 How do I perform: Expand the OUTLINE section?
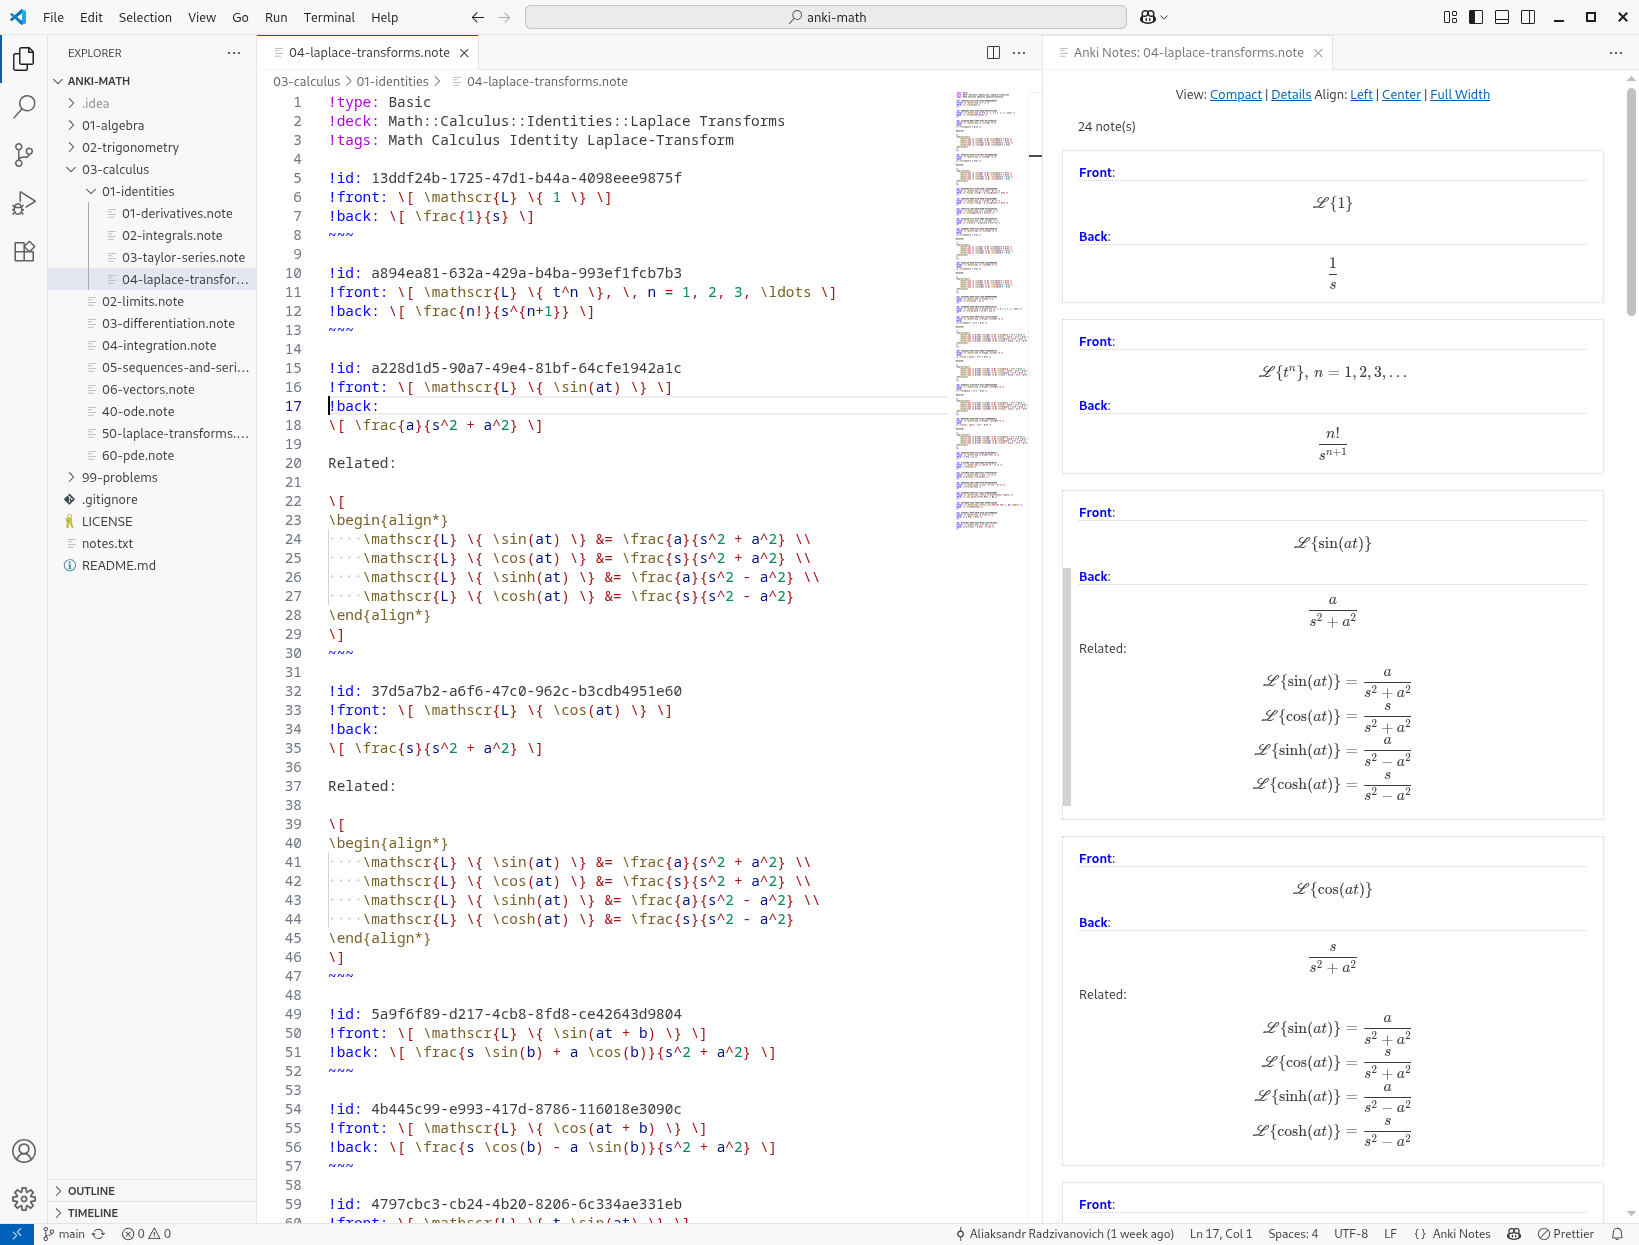90,1190
